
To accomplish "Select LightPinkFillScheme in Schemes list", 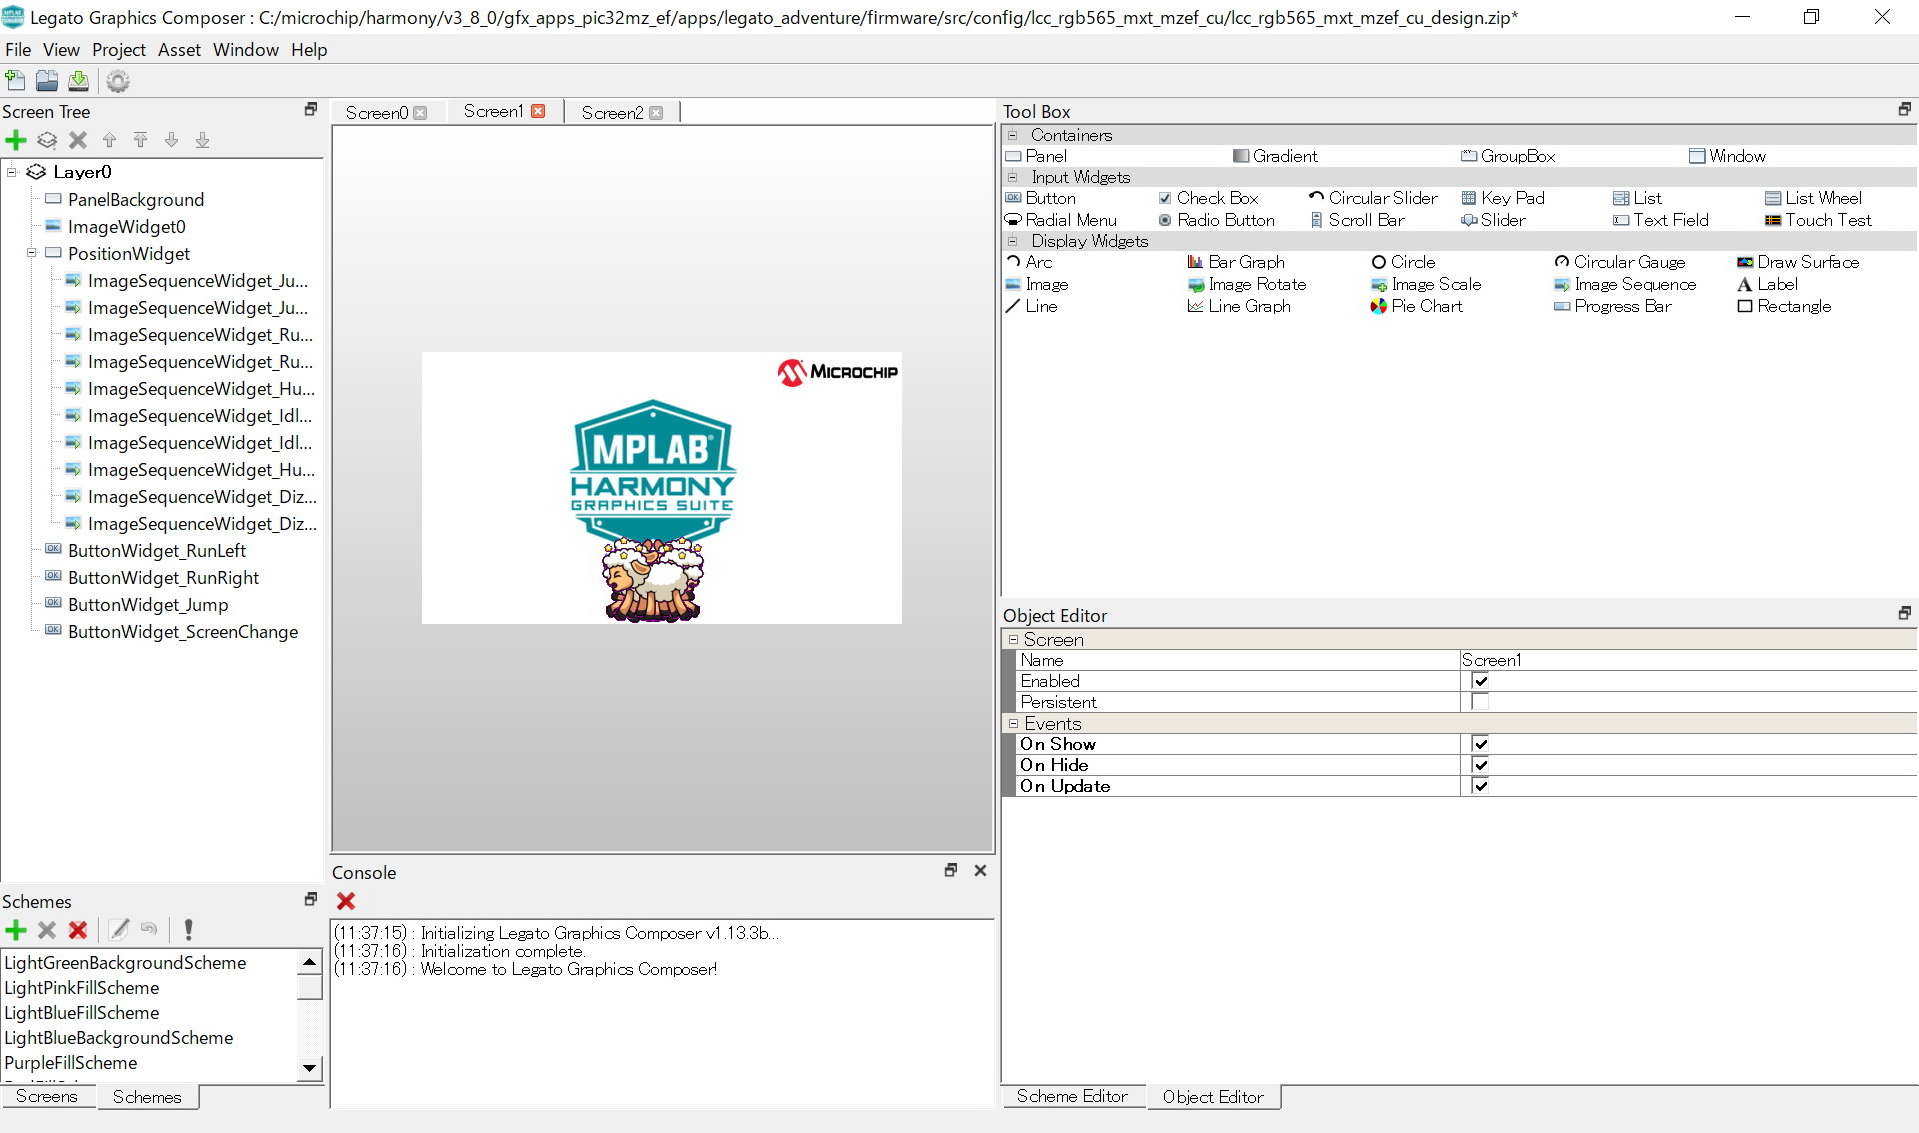I will tap(82, 988).
